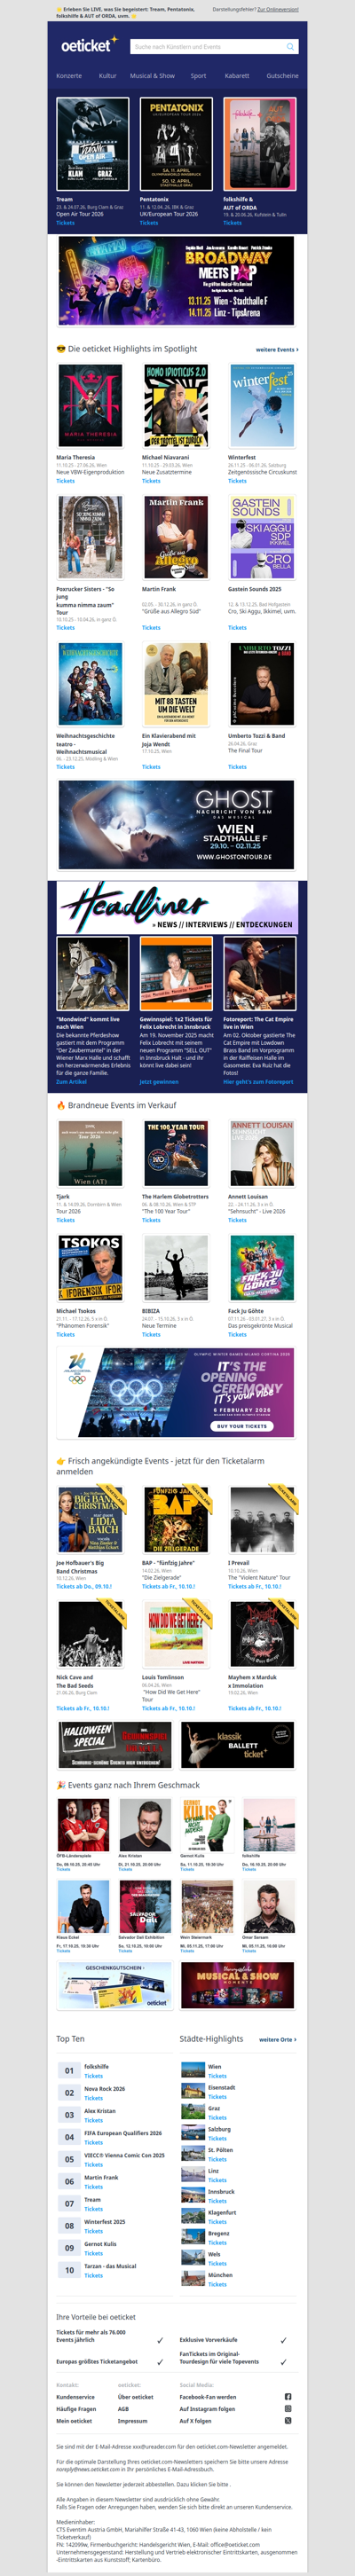Screen dimensions: 355x2576
Task: Click checkmark beside Exklusive Vorverkäufe
Action: click(283, 2340)
